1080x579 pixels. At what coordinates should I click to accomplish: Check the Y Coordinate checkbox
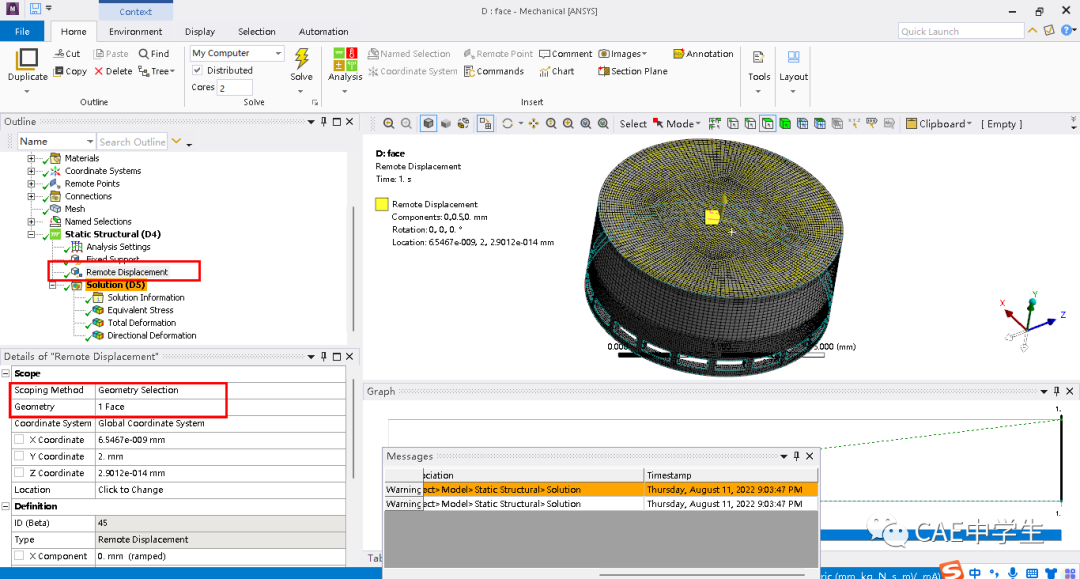click(19, 456)
